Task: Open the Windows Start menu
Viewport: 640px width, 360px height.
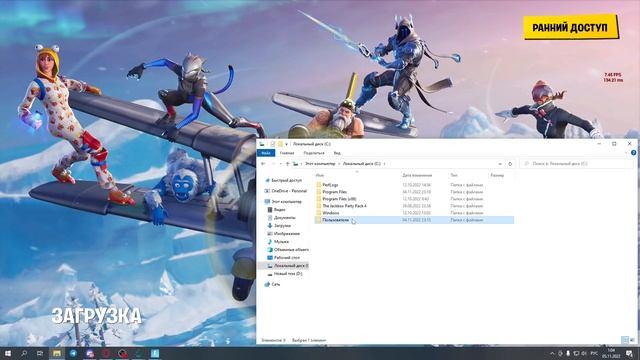Action: pyautogui.click(x=8, y=353)
